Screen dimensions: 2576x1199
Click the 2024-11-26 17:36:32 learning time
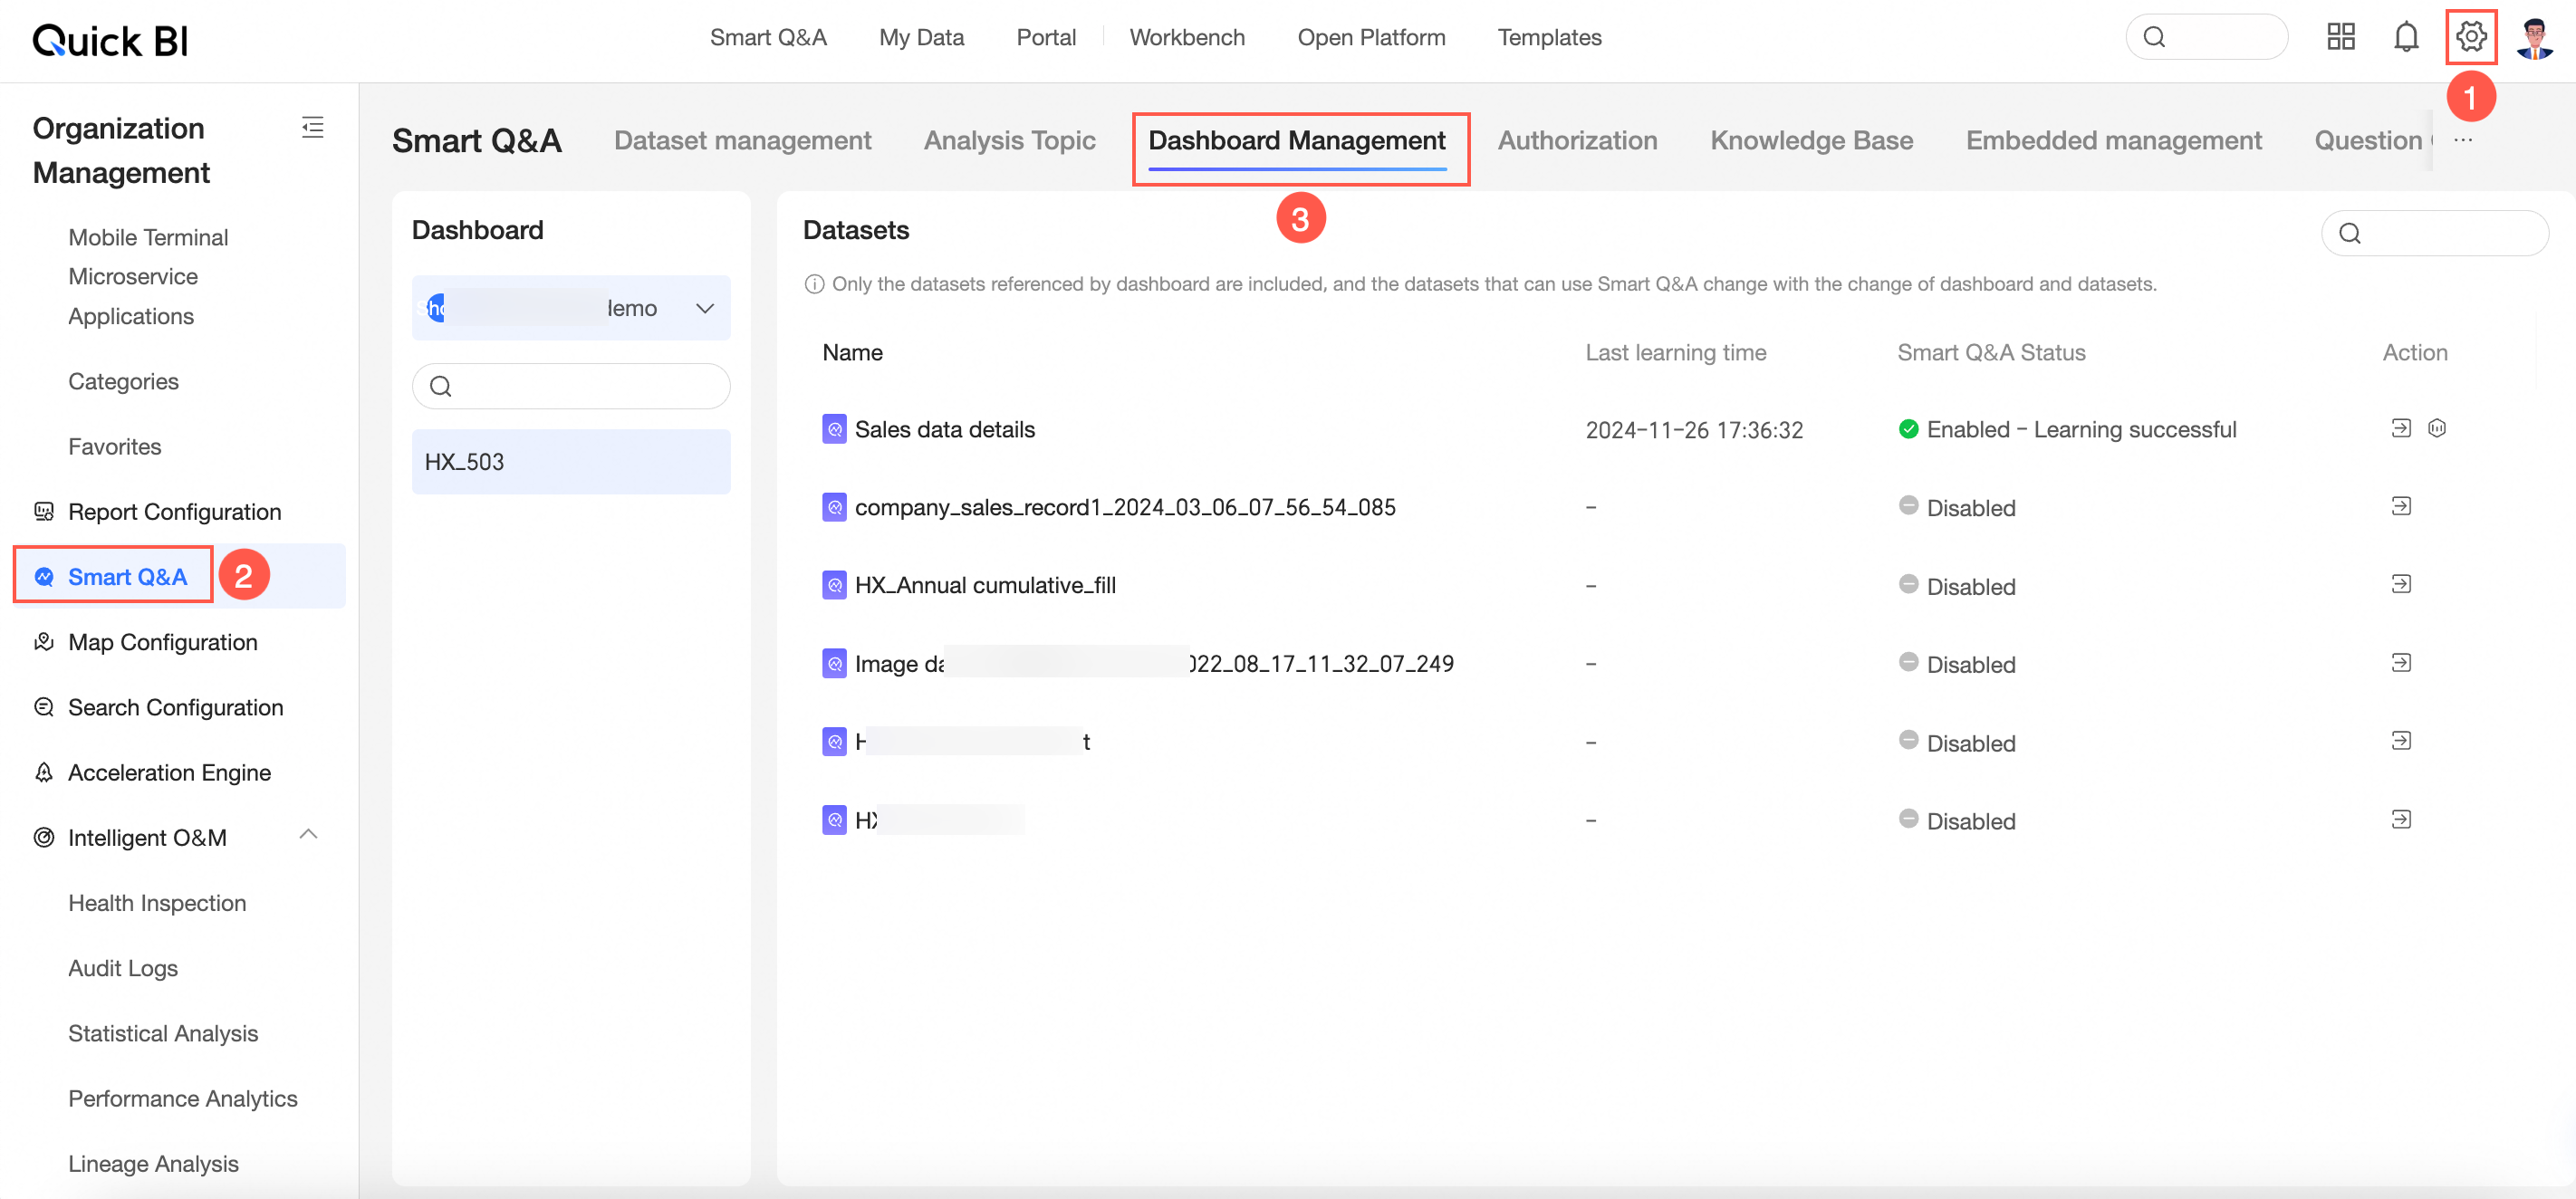click(1694, 430)
